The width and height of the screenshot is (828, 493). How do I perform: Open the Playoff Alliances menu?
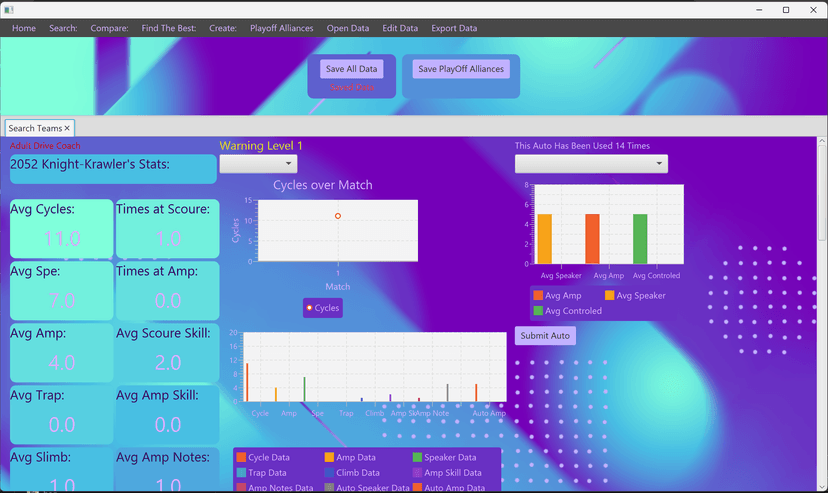point(281,28)
